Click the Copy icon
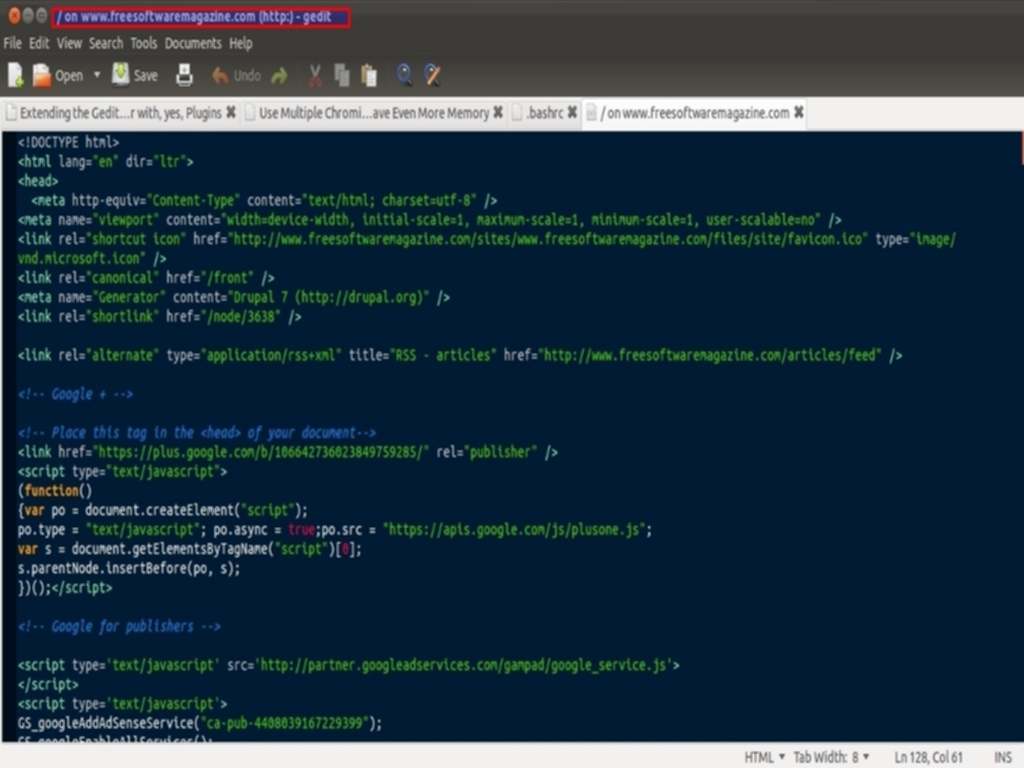The width and height of the screenshot is (1024, 768). tap(342, 76)
